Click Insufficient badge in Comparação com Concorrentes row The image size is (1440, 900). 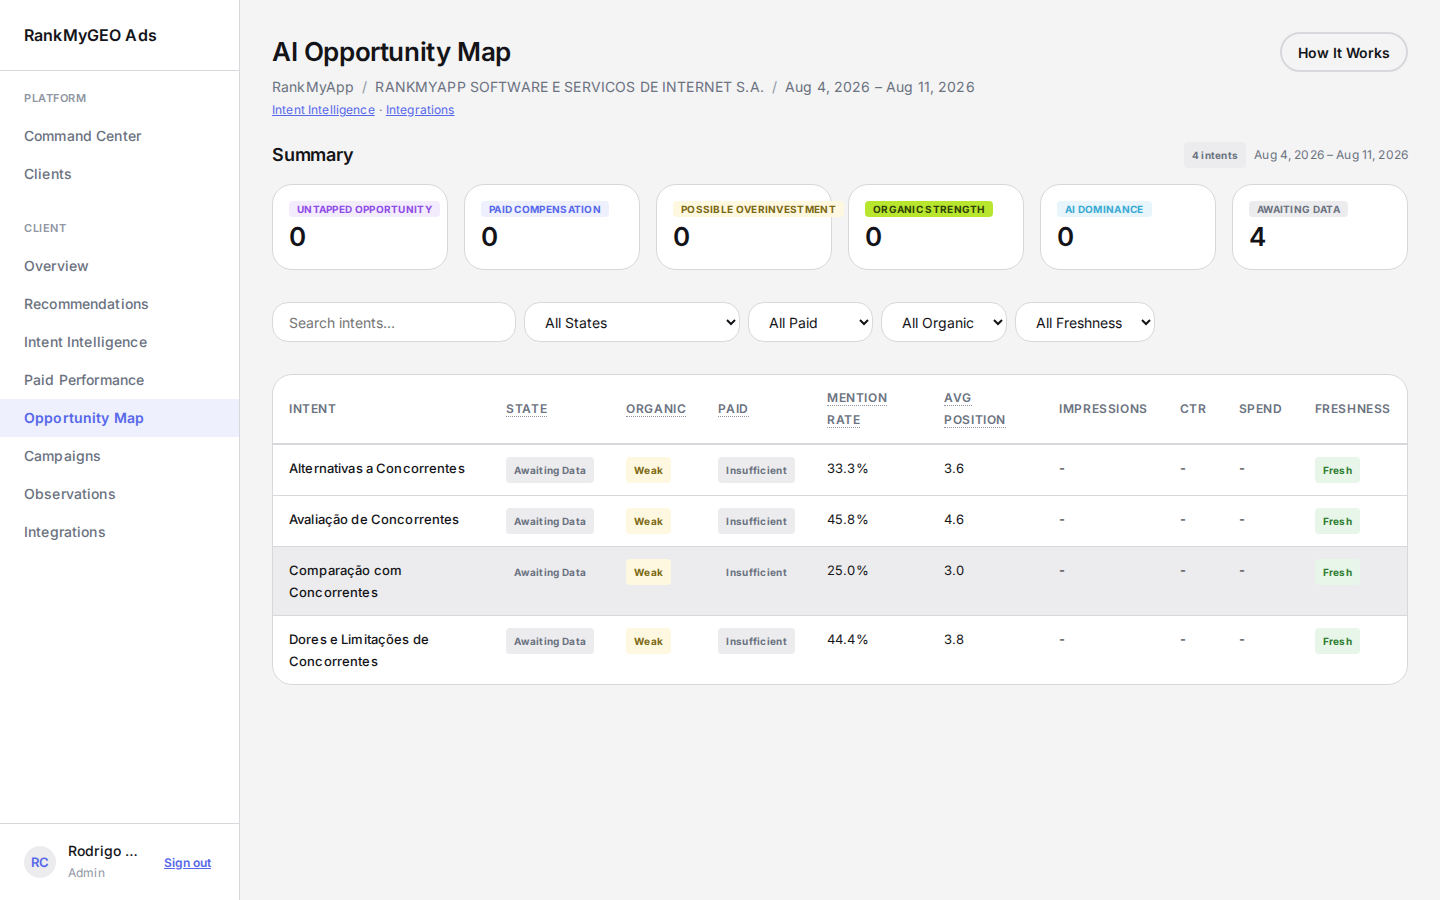click(x=756, y=572)
